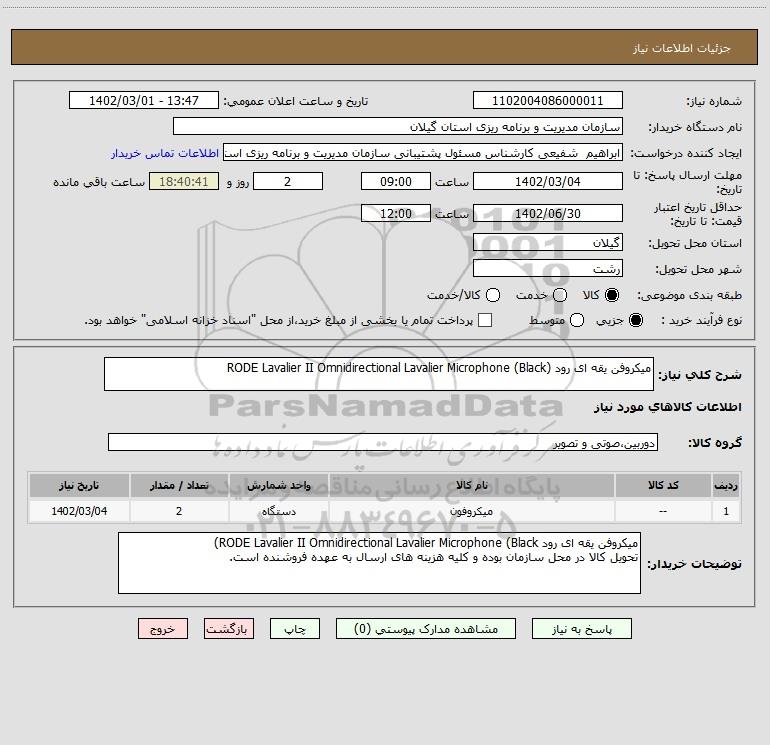Click the remaining time countdown 18:40:41
Screen dimensions: 770x745
coord(184,181)
